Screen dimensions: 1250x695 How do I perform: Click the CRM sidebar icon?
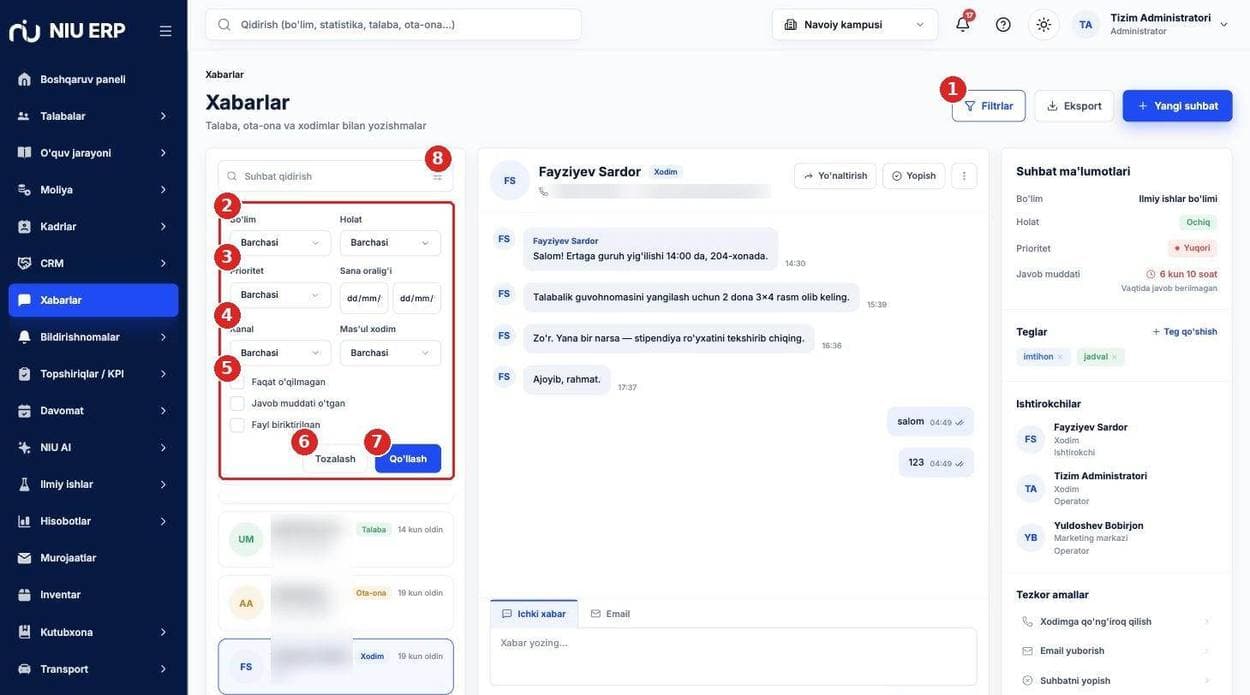coord(24,263)
